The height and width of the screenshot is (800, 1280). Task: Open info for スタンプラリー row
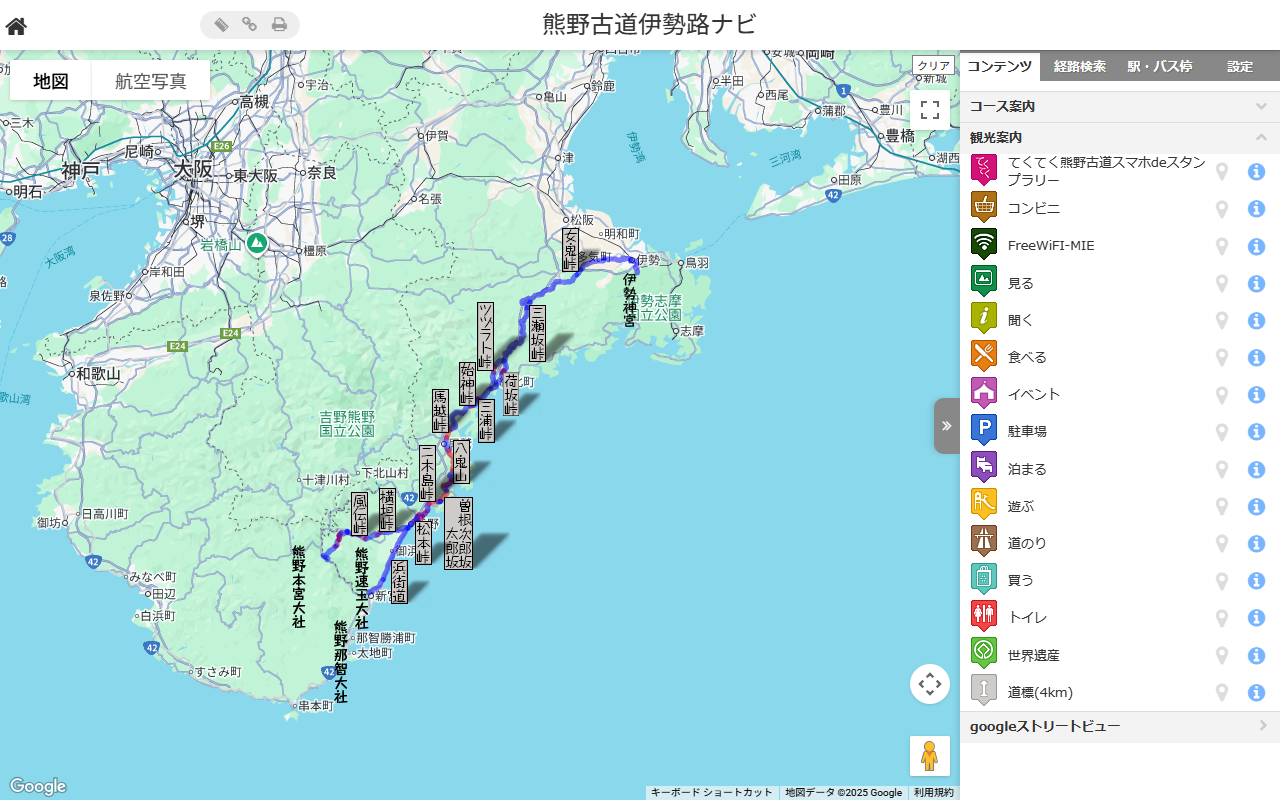coord(1257,172)
